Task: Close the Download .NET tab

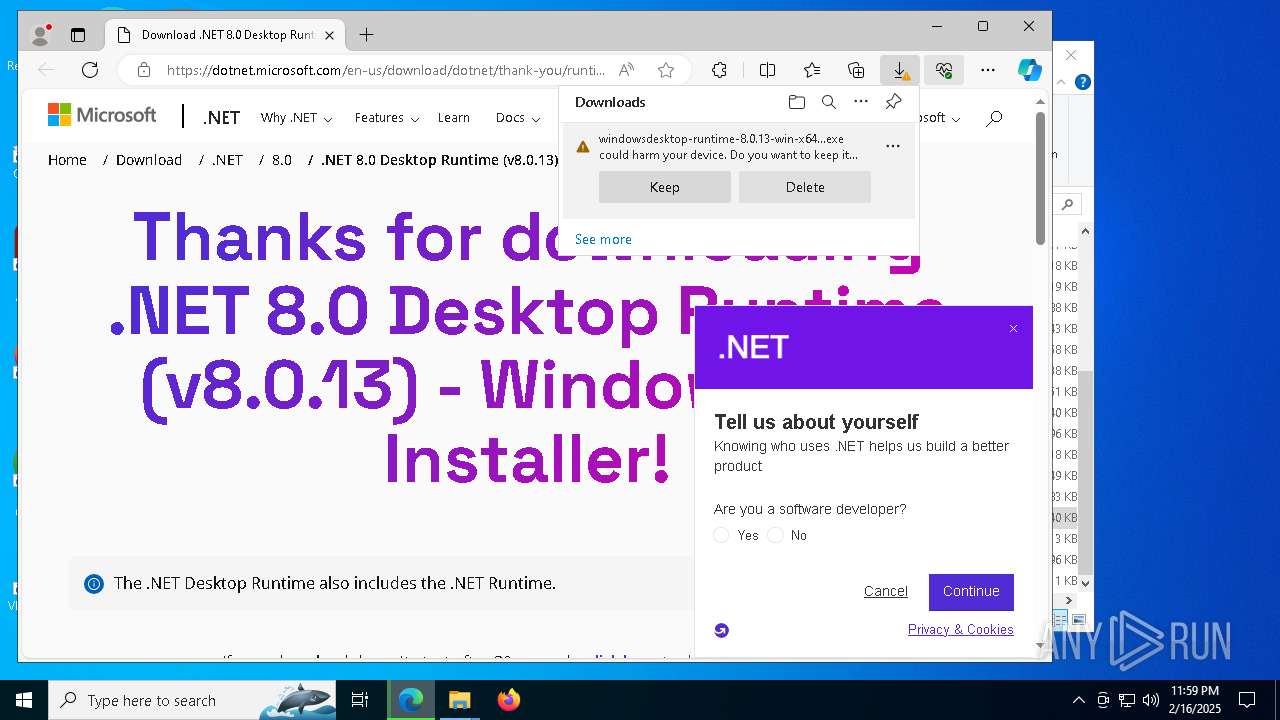Action: point(329,35)
